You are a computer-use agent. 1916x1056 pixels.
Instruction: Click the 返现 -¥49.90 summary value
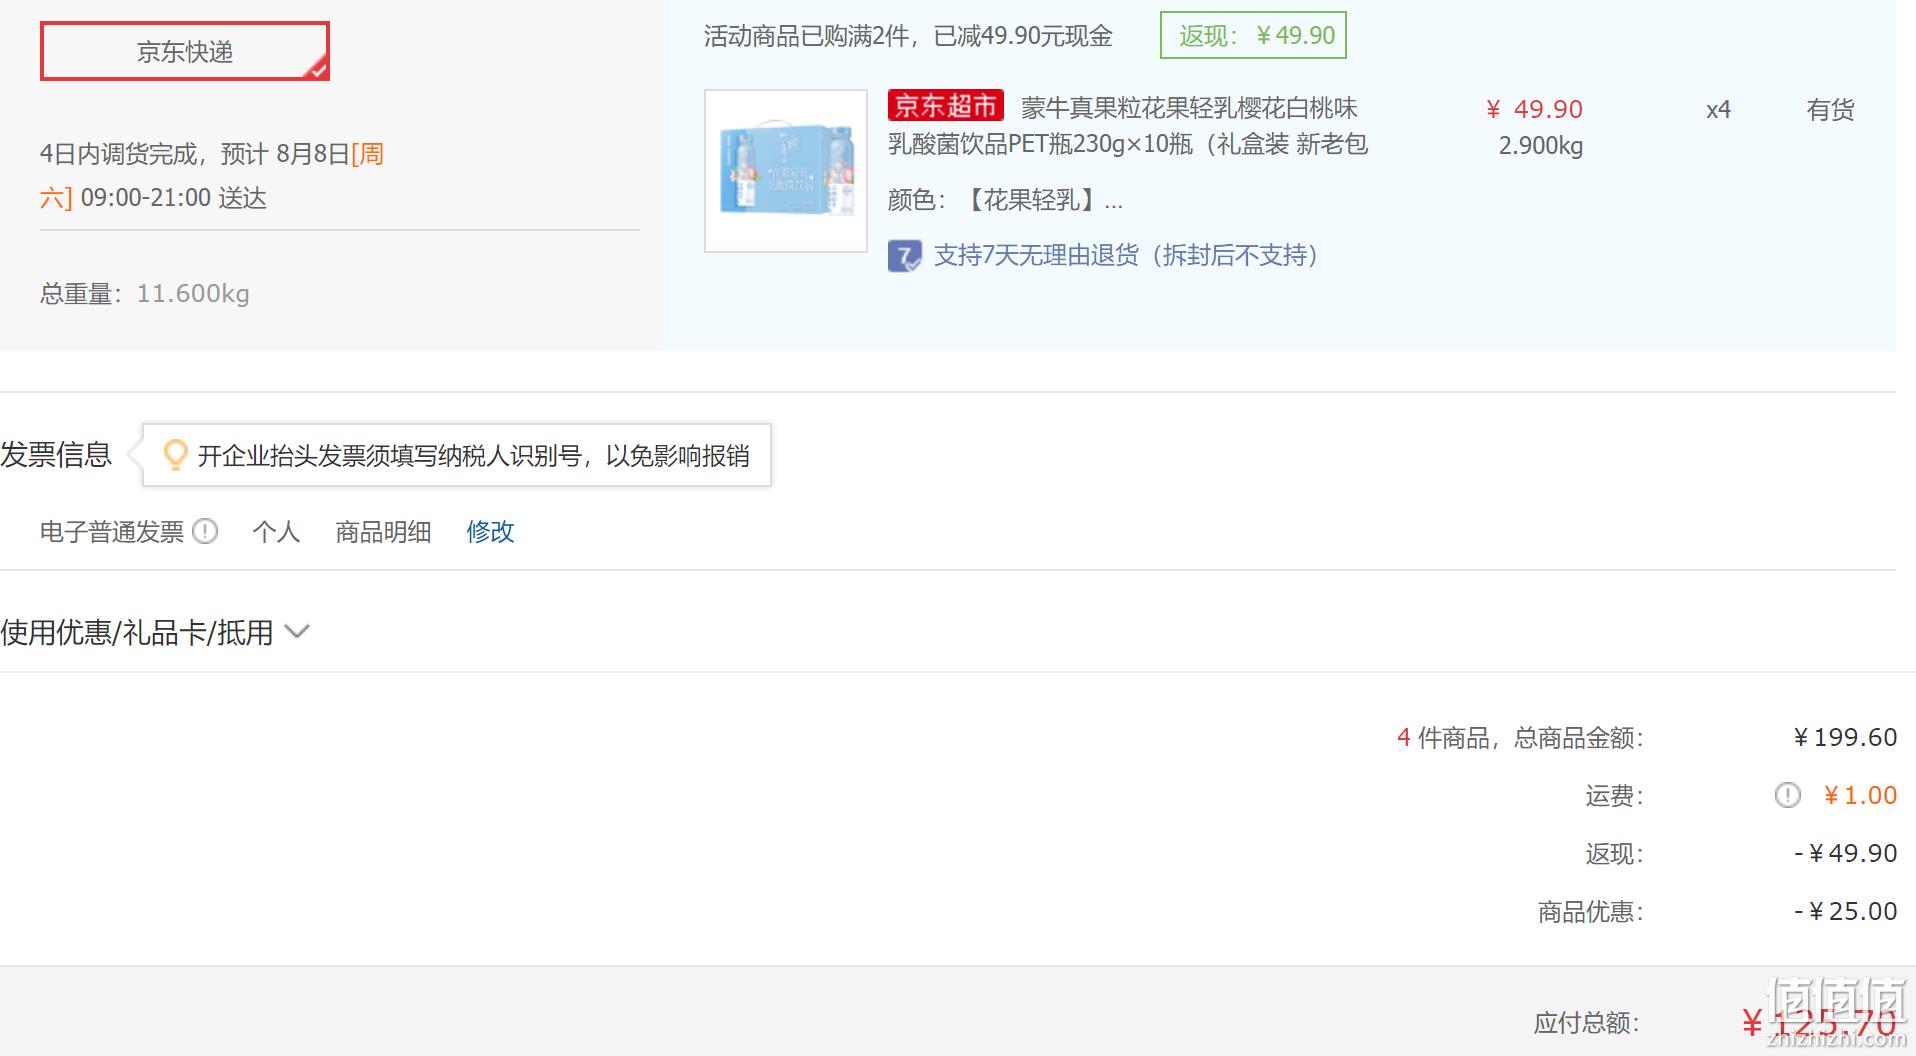pos(1846,853)
